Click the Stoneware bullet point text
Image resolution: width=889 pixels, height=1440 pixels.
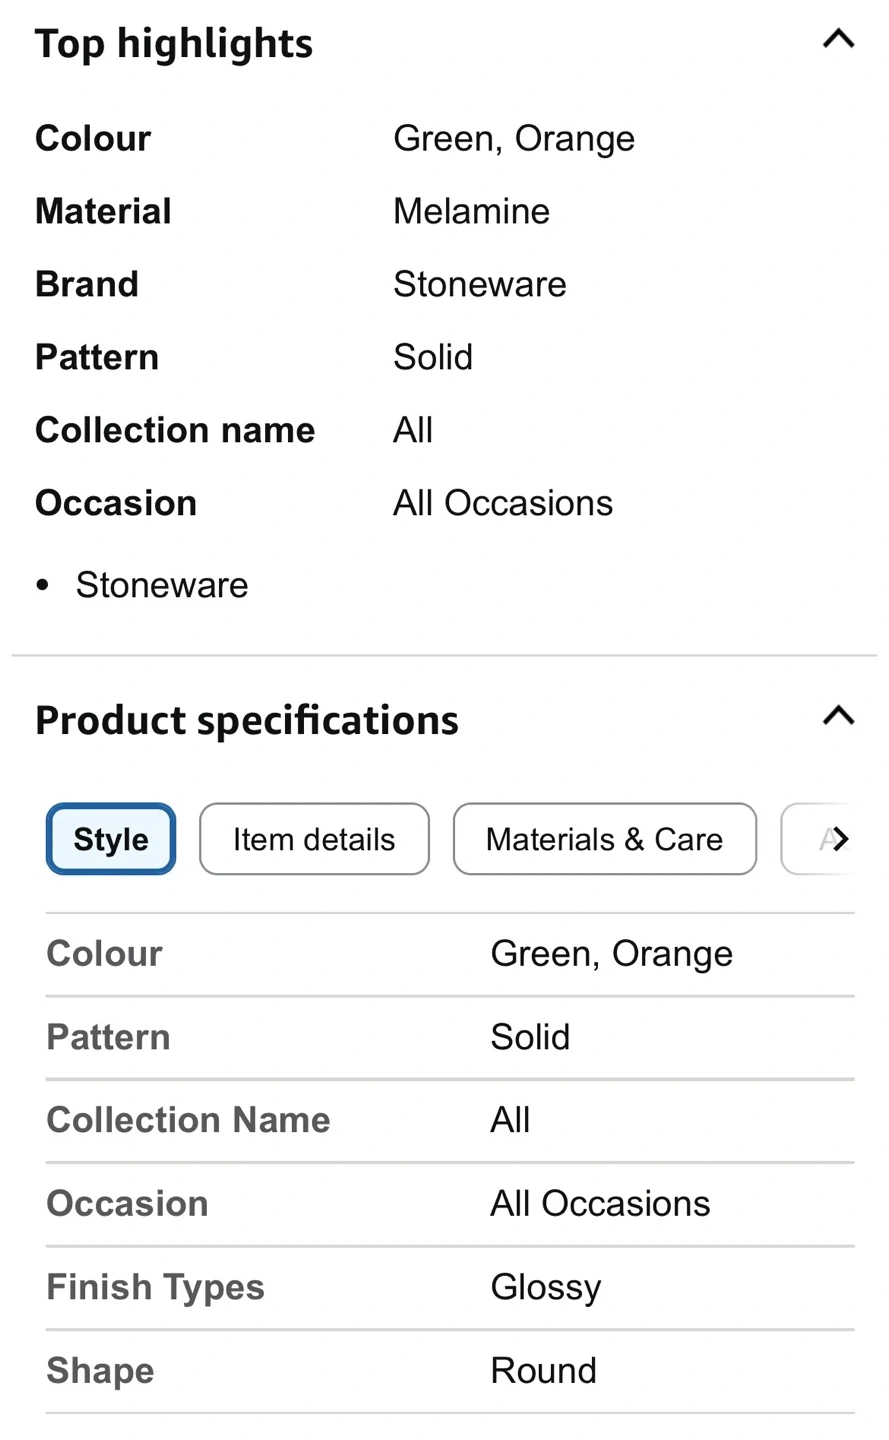click(x=162, y=585)
